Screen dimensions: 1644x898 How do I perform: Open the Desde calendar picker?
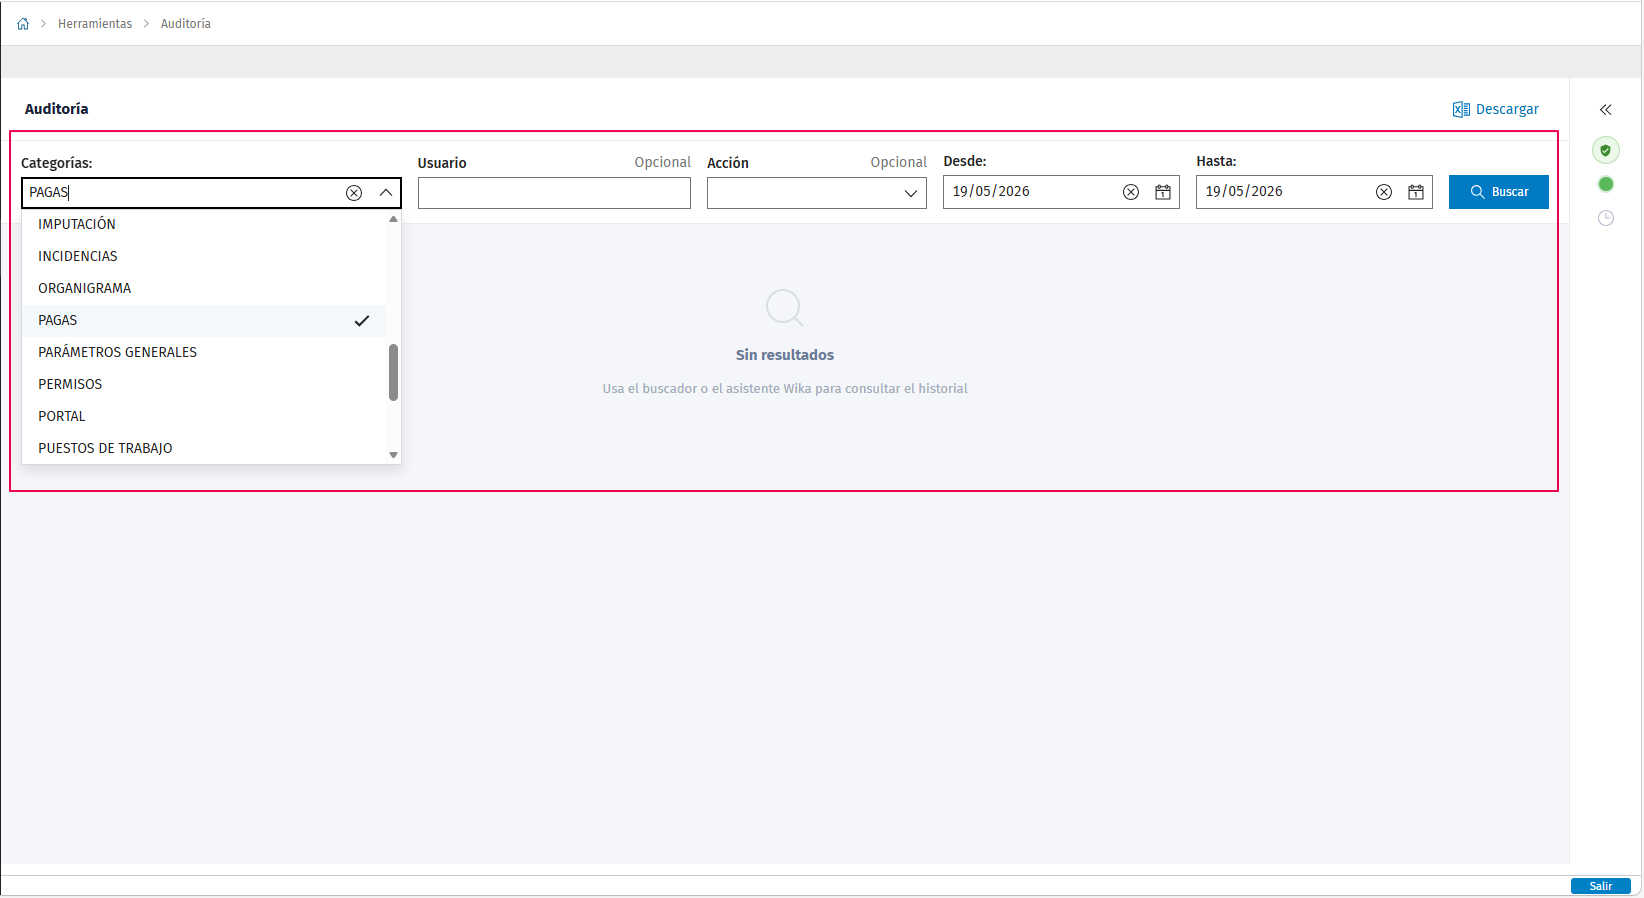1163,192
